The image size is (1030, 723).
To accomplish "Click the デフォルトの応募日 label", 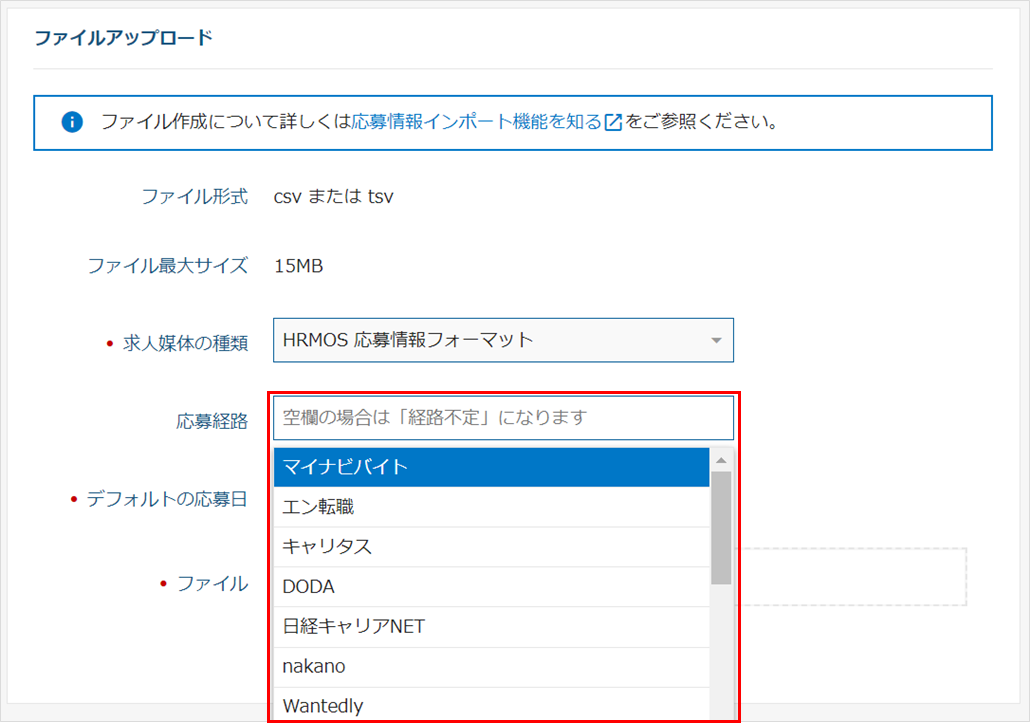I will (167, 500).
